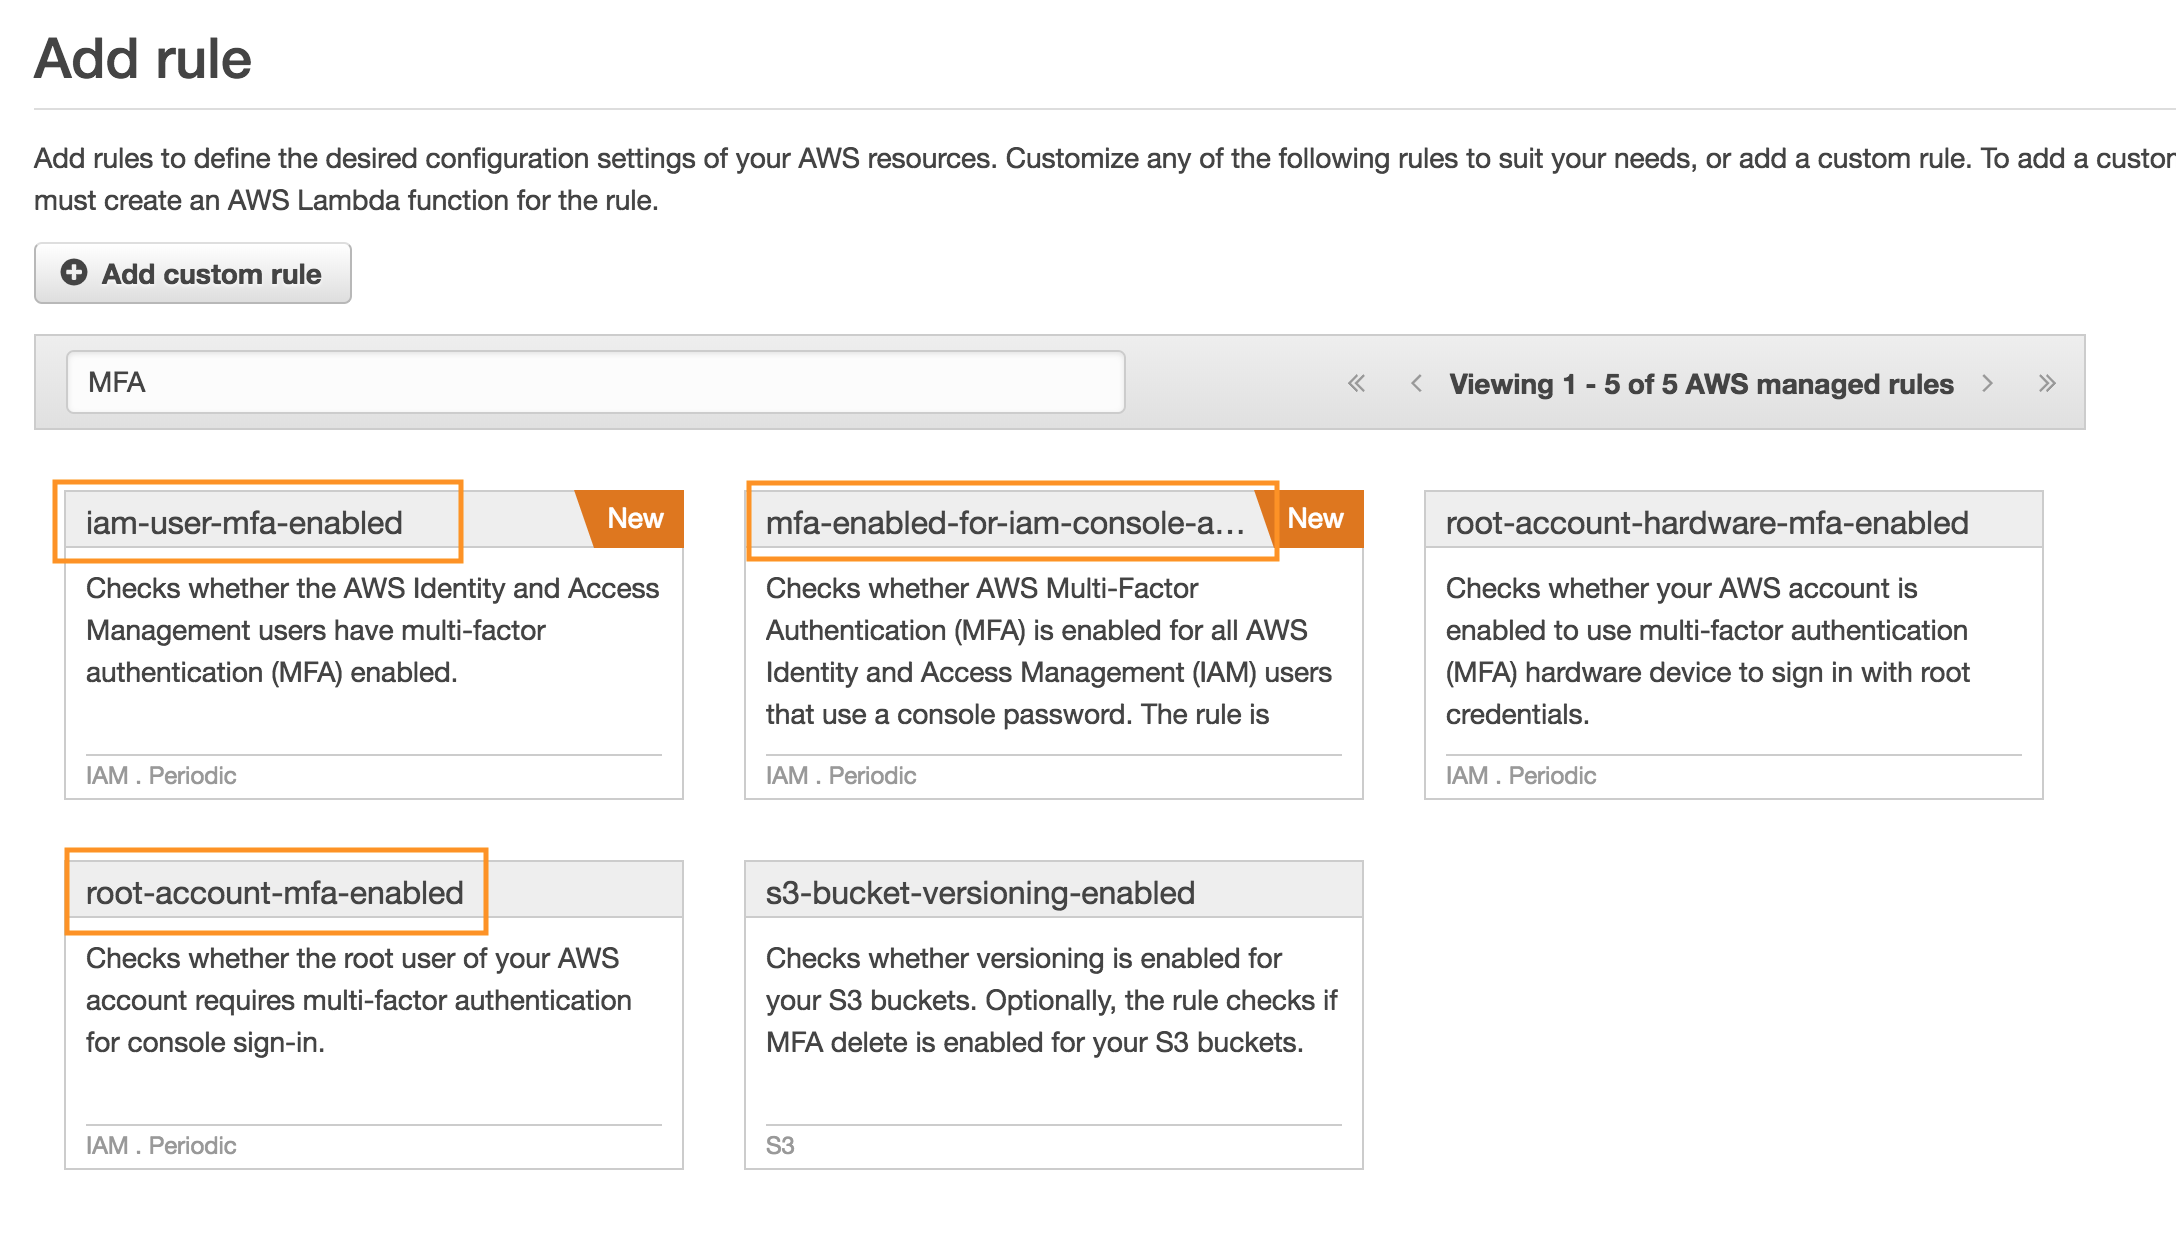Go to next page of rules
The width and height of the screenshot is (2176, 1252).
point(1987,383)
